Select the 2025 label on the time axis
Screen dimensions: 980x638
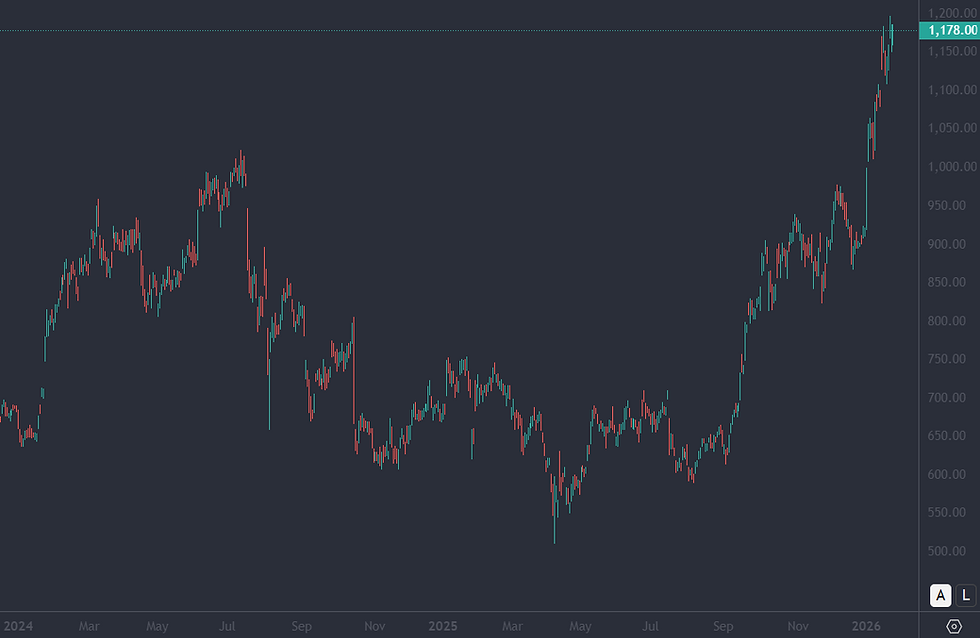pyautogui.click(x=443, y=625)
